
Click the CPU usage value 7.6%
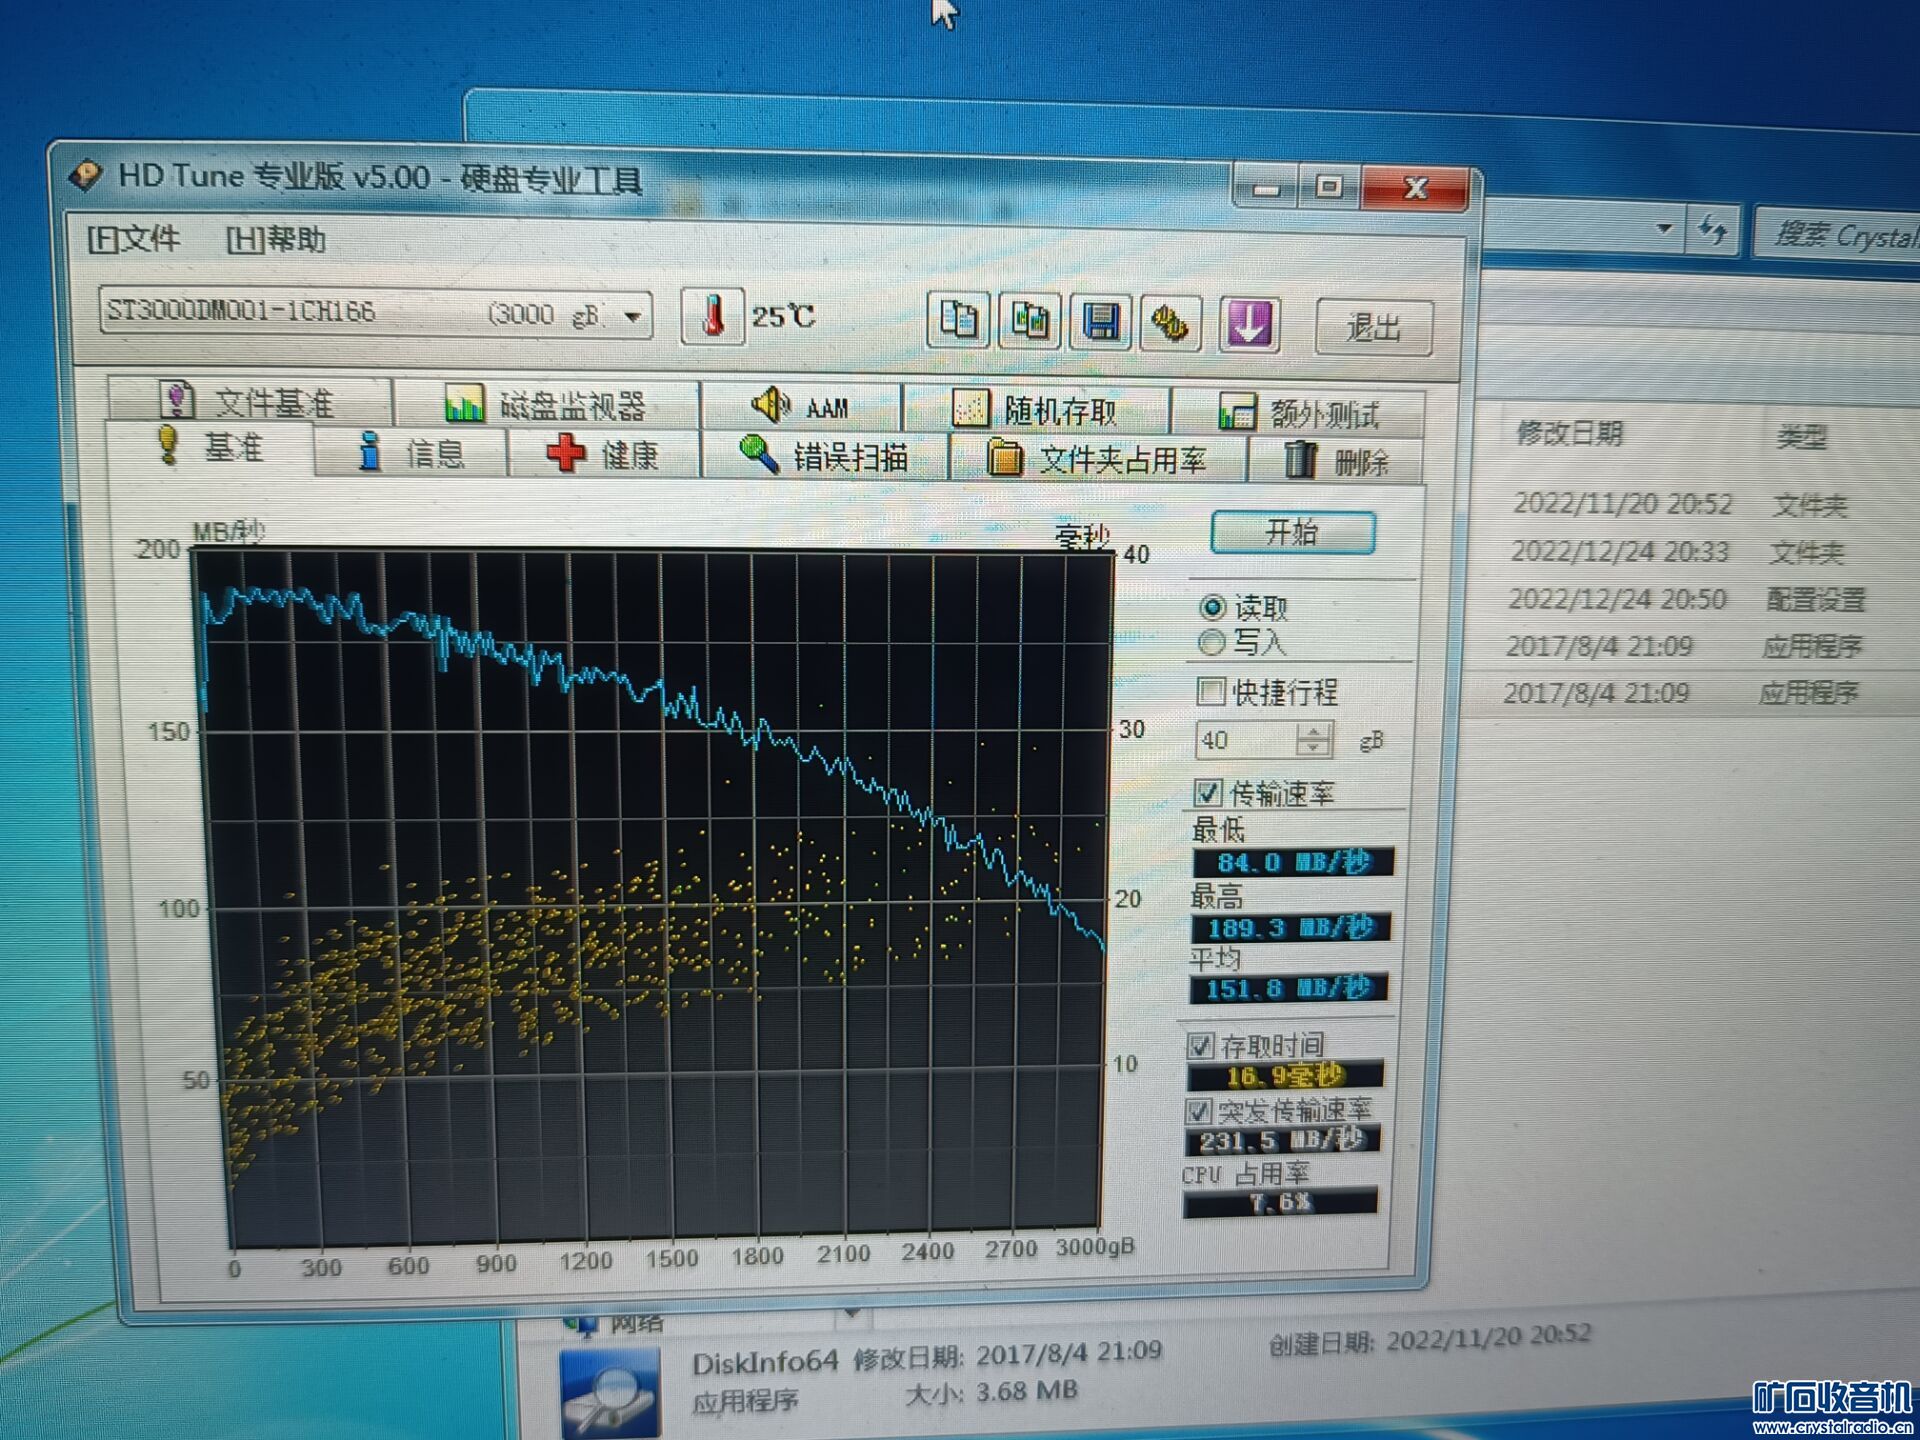coord(1281,1202)
